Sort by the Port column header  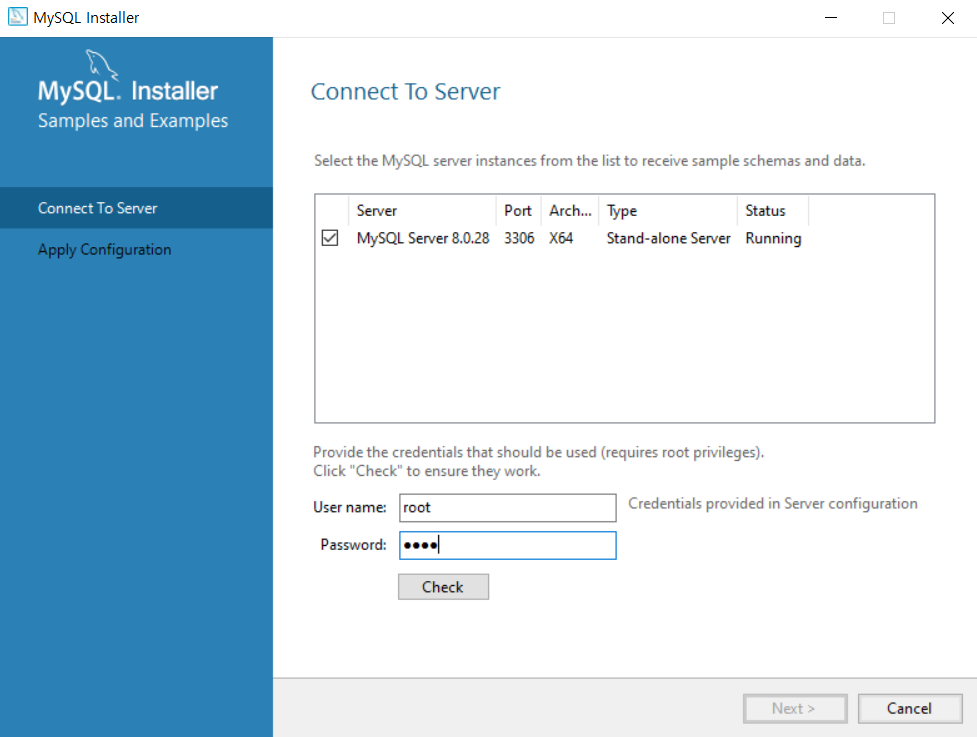tap(518, 210)
